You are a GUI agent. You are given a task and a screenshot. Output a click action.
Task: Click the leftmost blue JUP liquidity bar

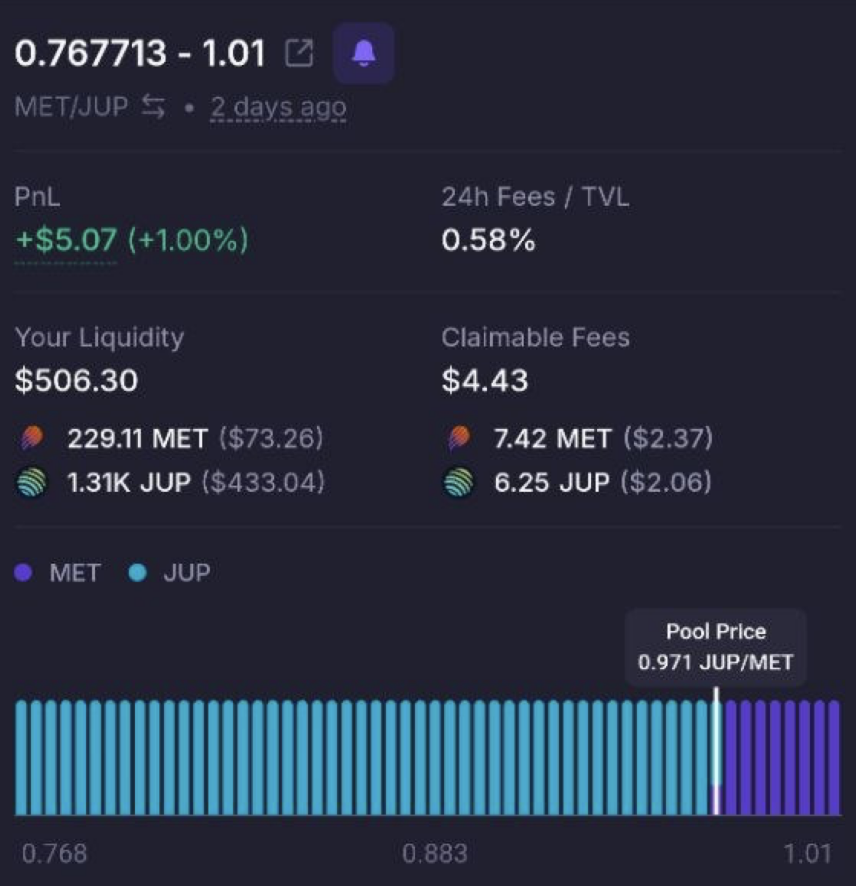click(21, 757)
